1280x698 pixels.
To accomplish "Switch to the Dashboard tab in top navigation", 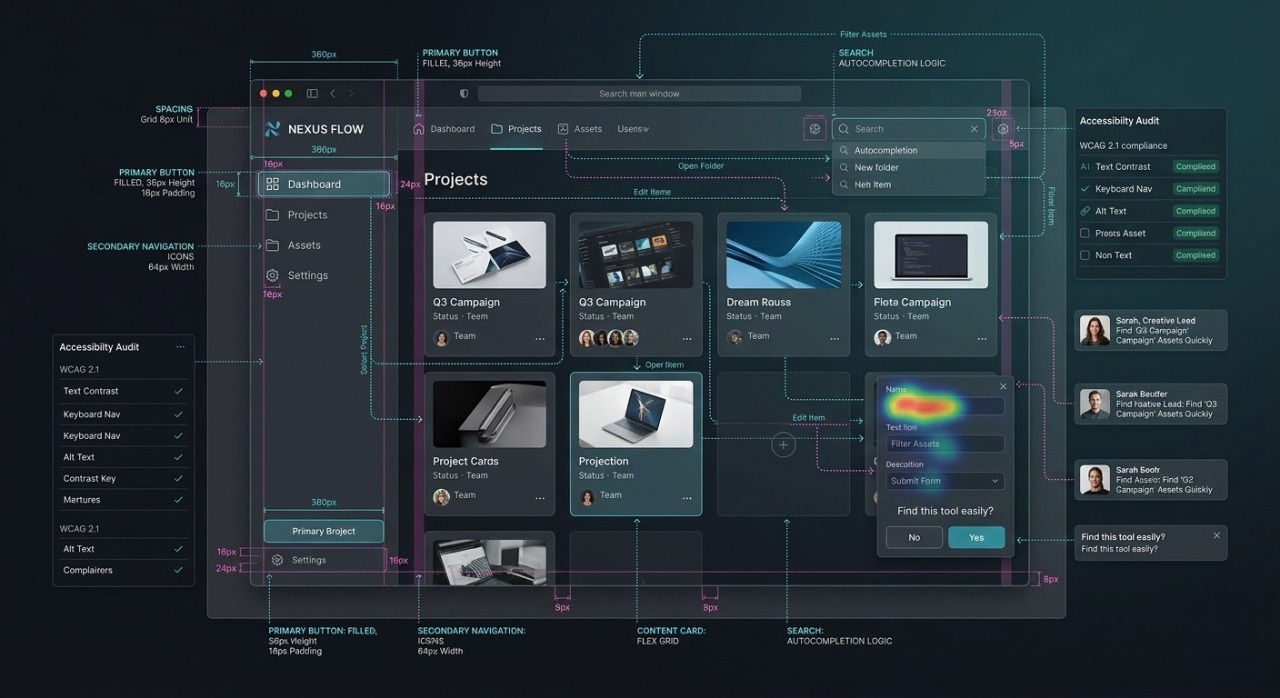I will point(444,129).
